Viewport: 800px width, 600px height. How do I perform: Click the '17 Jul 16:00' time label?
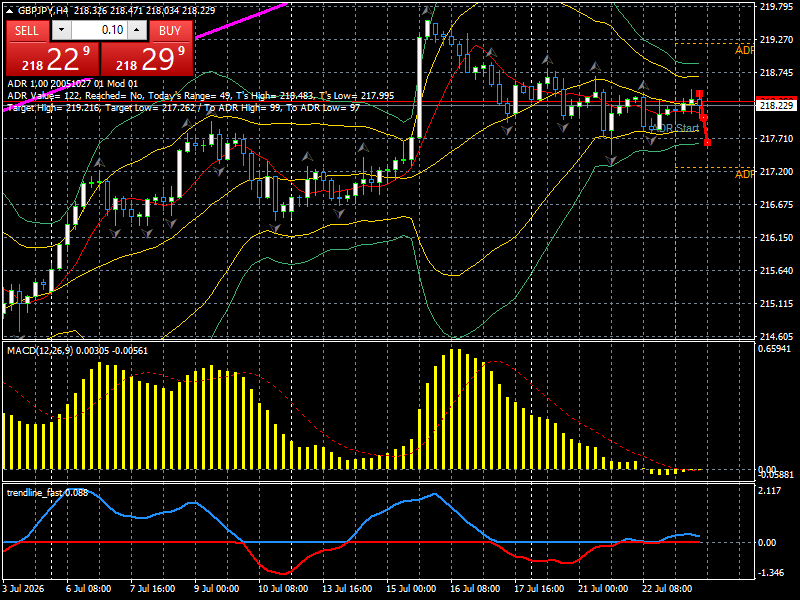pos(540,589)
